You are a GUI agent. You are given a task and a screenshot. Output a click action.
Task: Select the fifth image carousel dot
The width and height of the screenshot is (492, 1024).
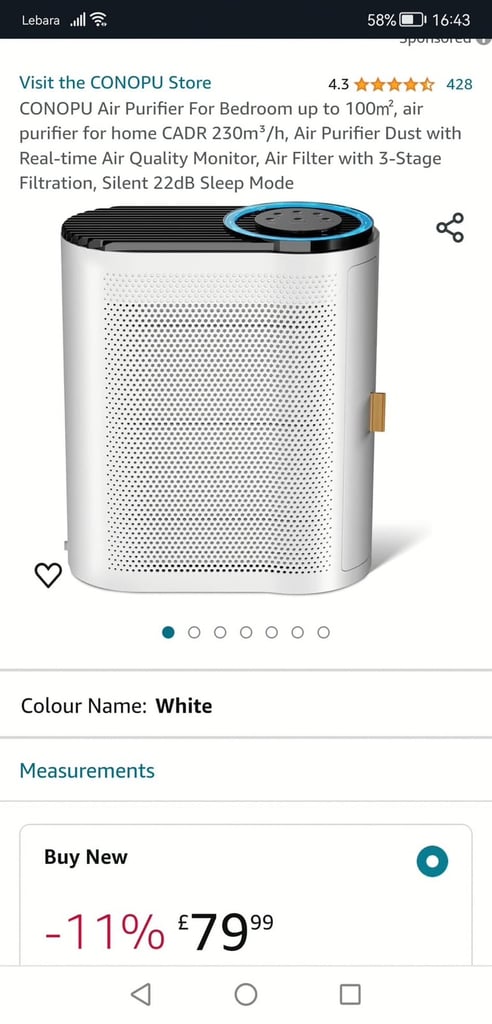tap(272, 632)
